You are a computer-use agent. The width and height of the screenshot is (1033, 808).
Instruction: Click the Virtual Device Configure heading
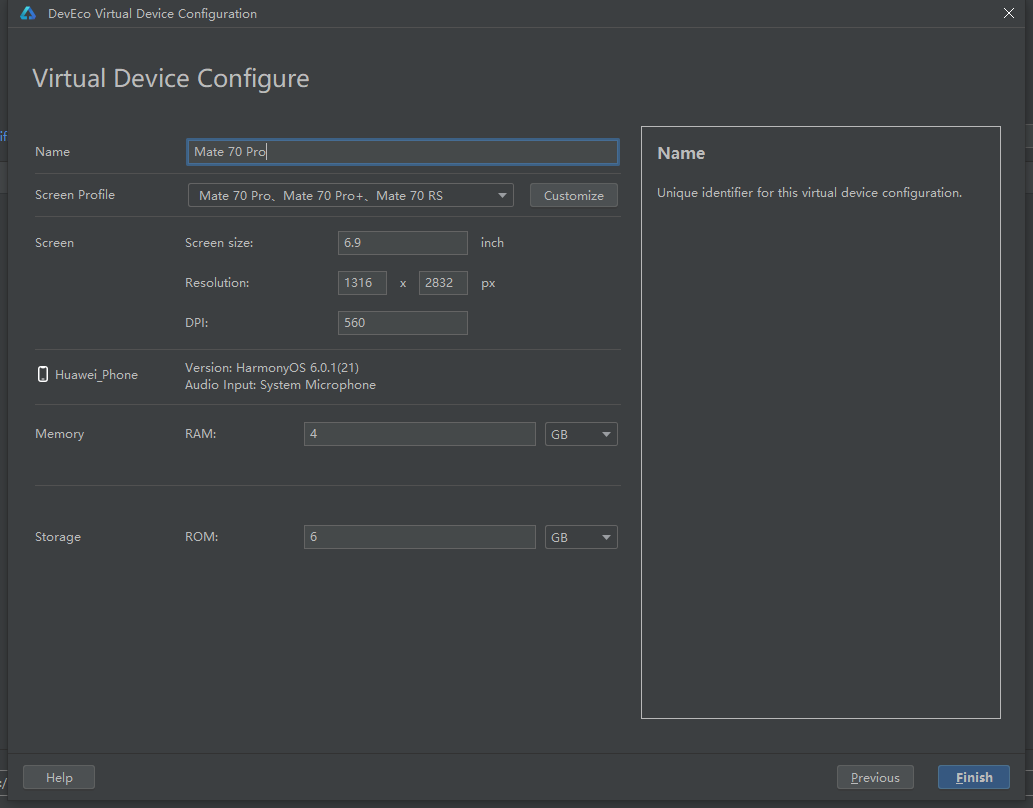pos(171,78)
